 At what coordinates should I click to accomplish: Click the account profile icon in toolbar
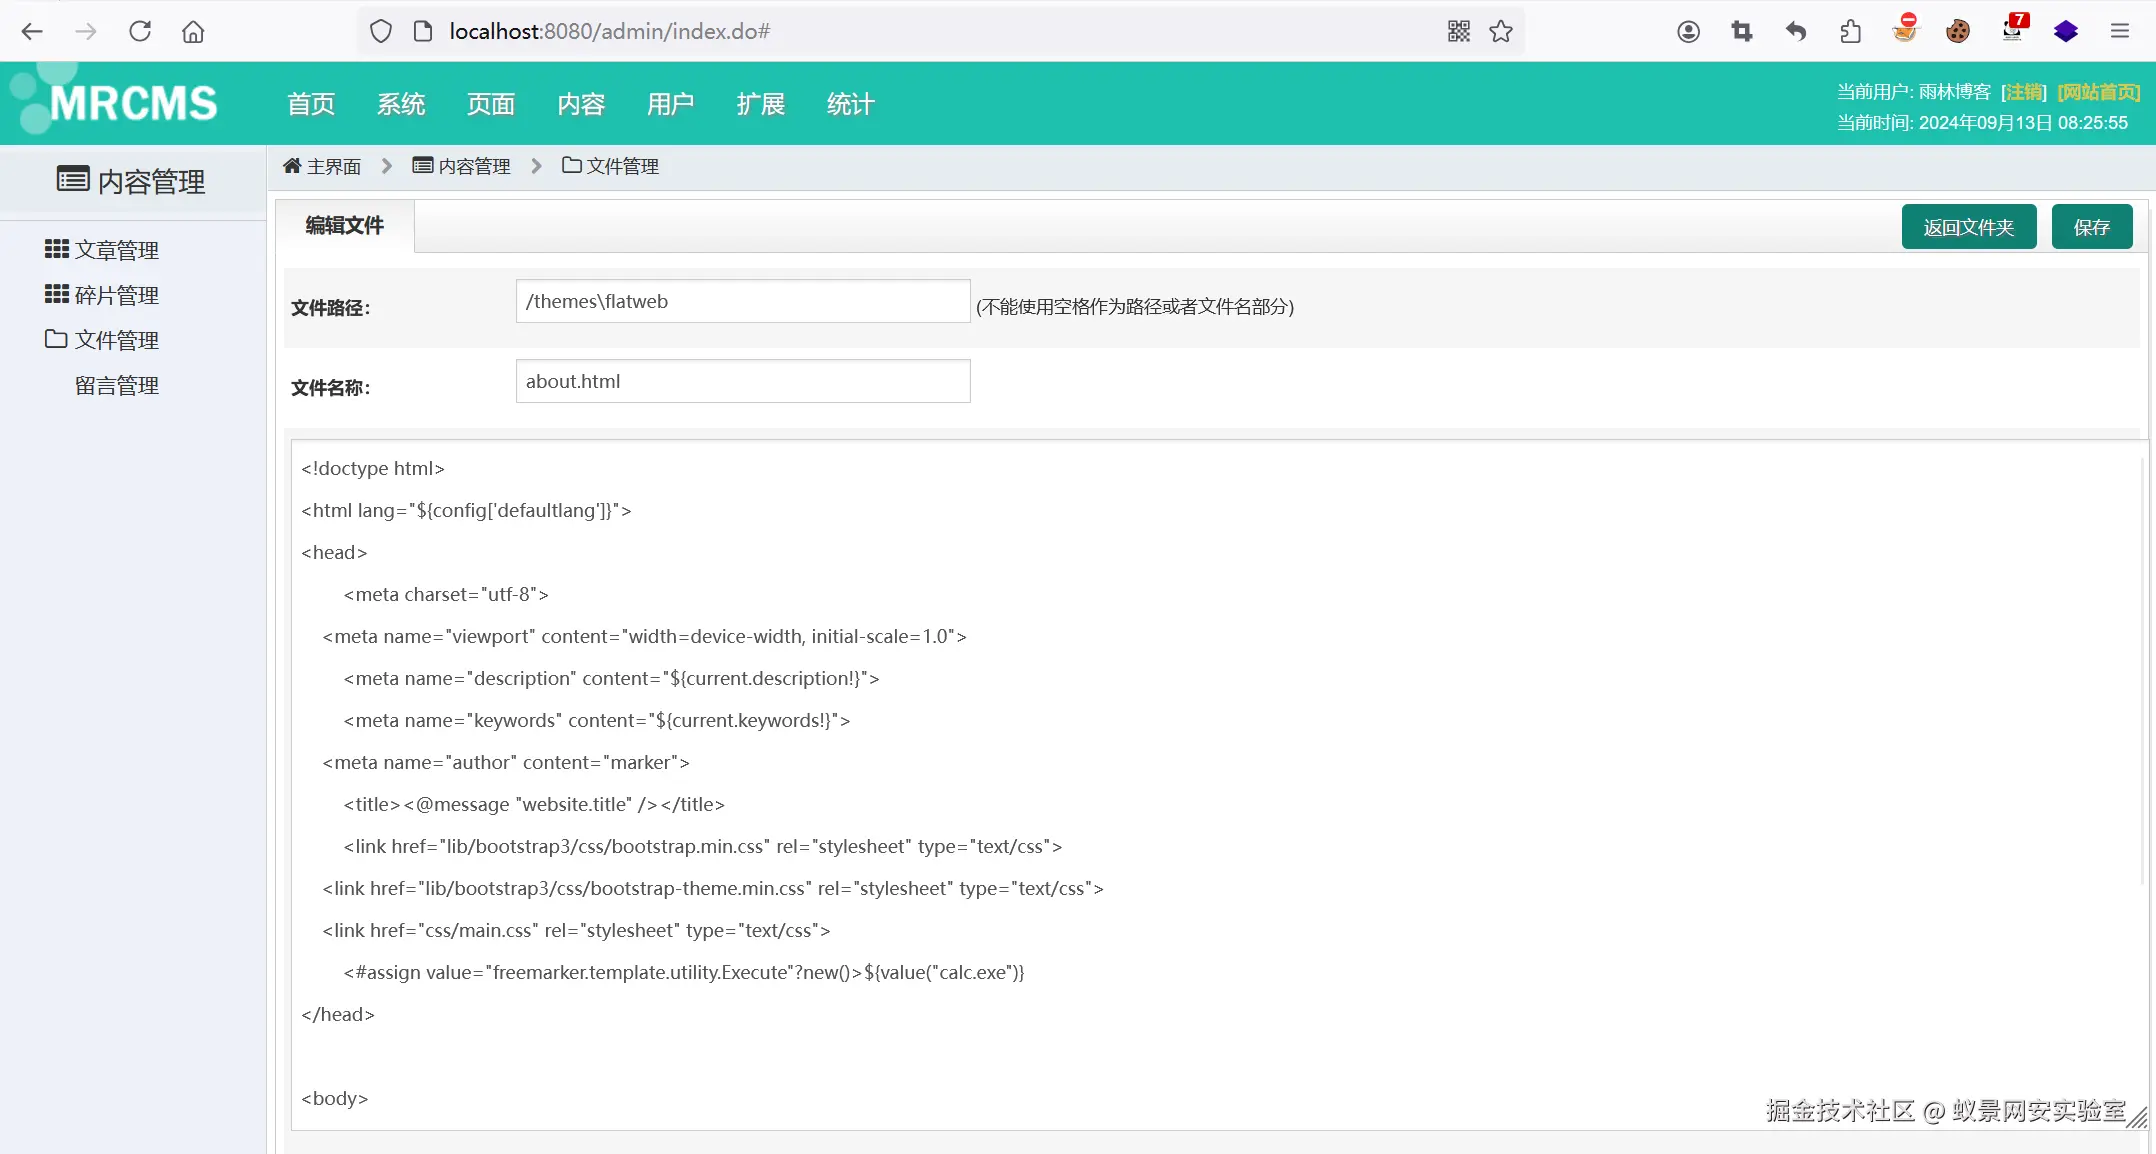(x=1688, y=31)
